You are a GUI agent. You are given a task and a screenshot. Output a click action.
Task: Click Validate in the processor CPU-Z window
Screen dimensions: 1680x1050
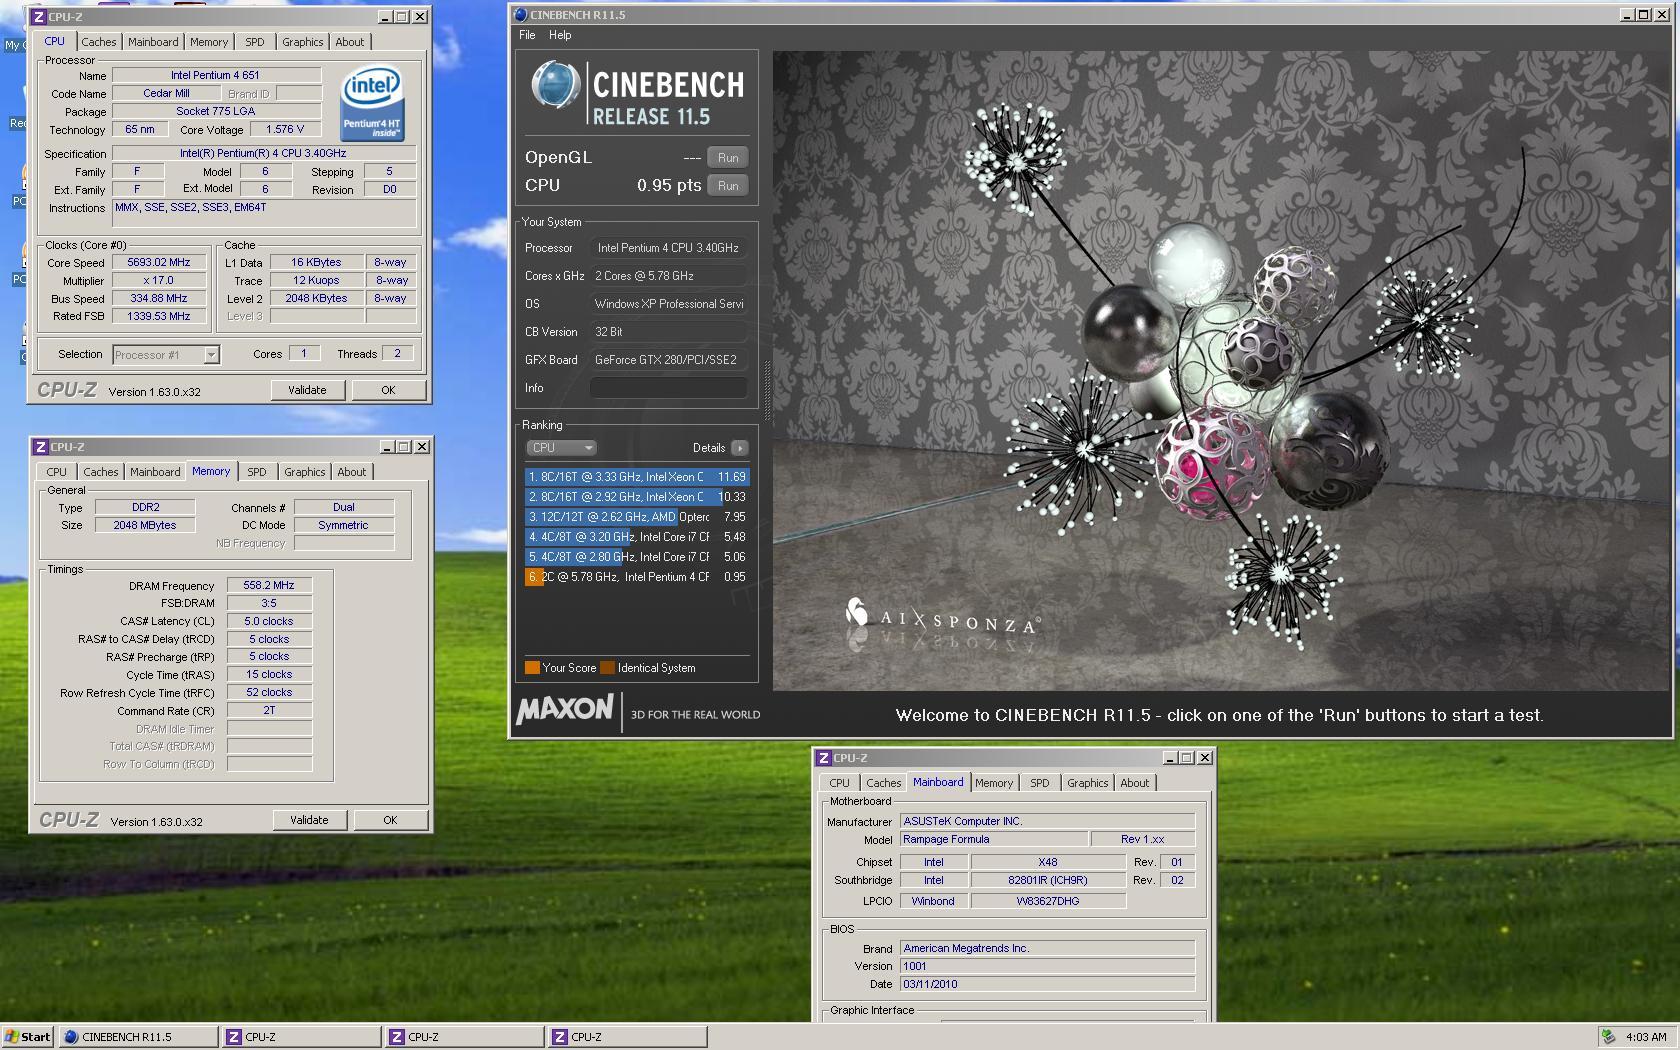308,390
